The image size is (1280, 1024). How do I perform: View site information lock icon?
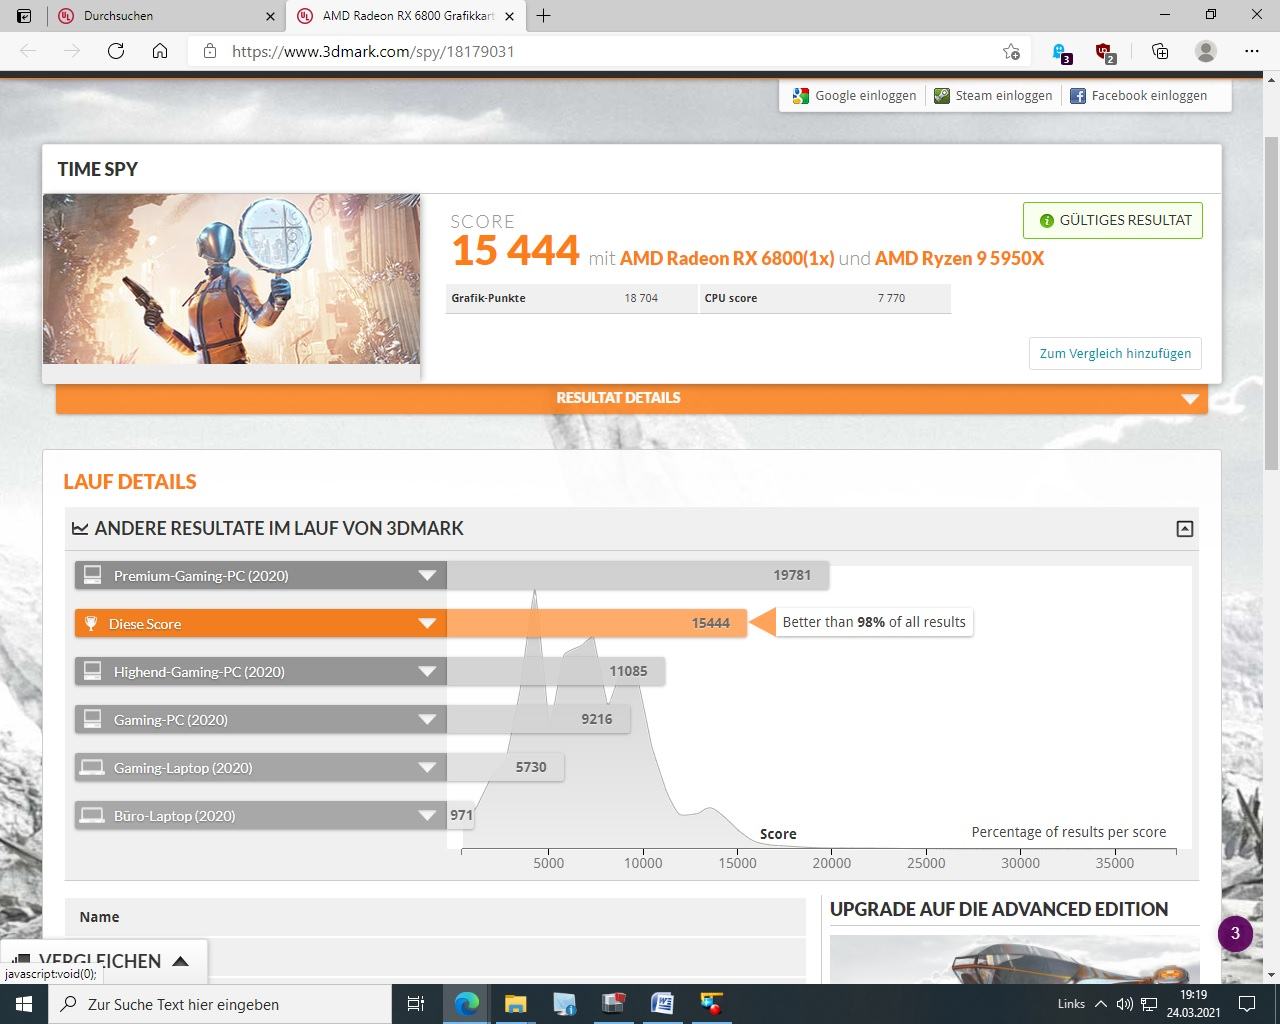pos(209,51)
